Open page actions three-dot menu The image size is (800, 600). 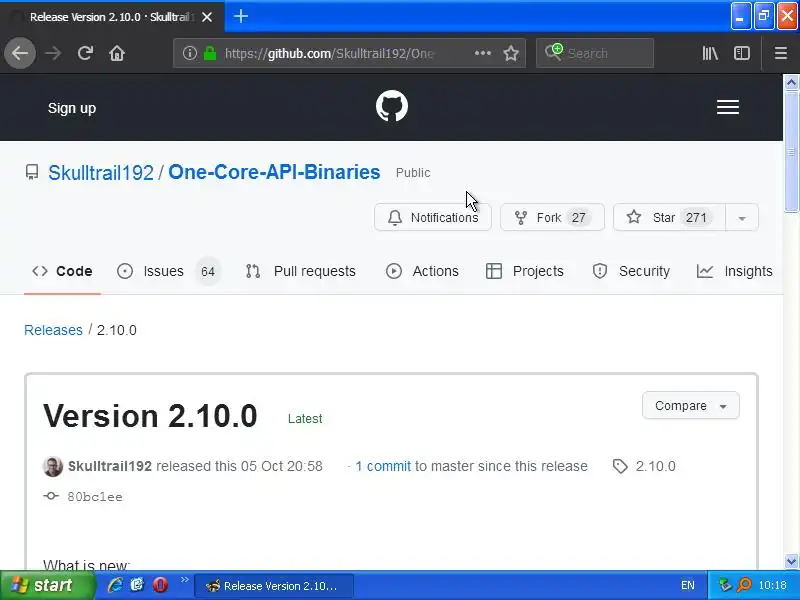click(483, 53)
